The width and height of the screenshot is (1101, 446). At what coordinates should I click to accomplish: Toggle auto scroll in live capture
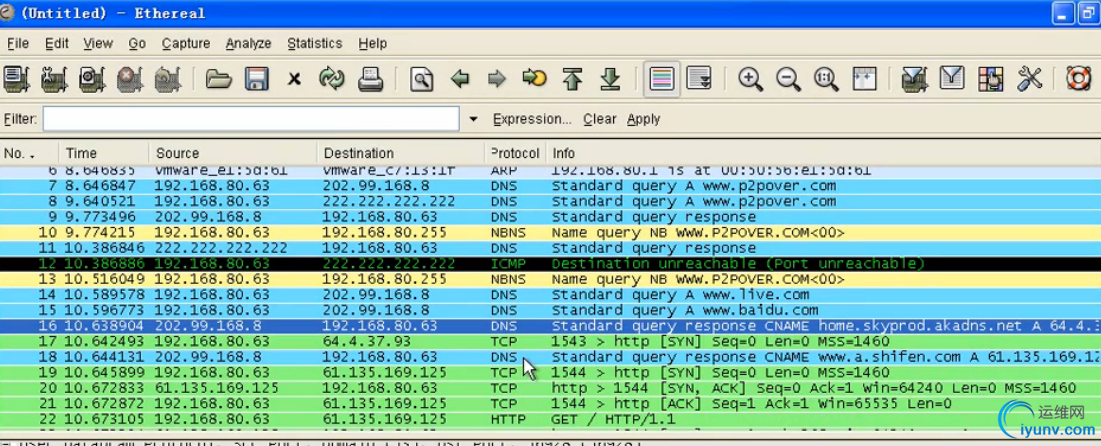tap(699, 79)
